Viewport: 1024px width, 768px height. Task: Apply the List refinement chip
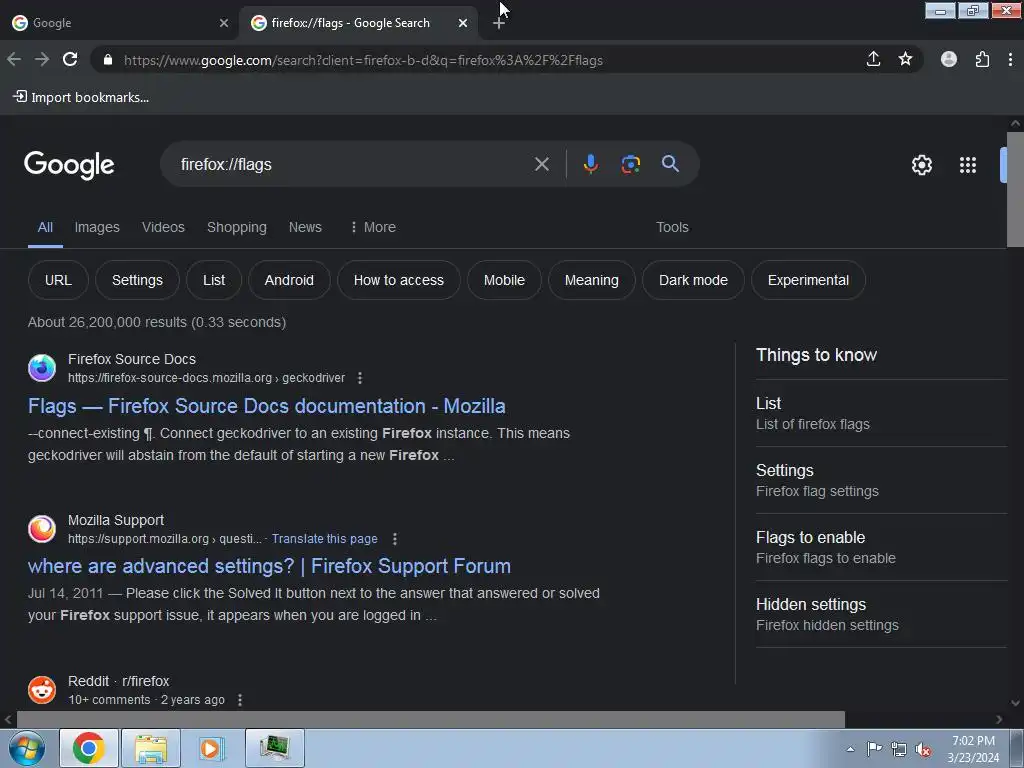214,280
